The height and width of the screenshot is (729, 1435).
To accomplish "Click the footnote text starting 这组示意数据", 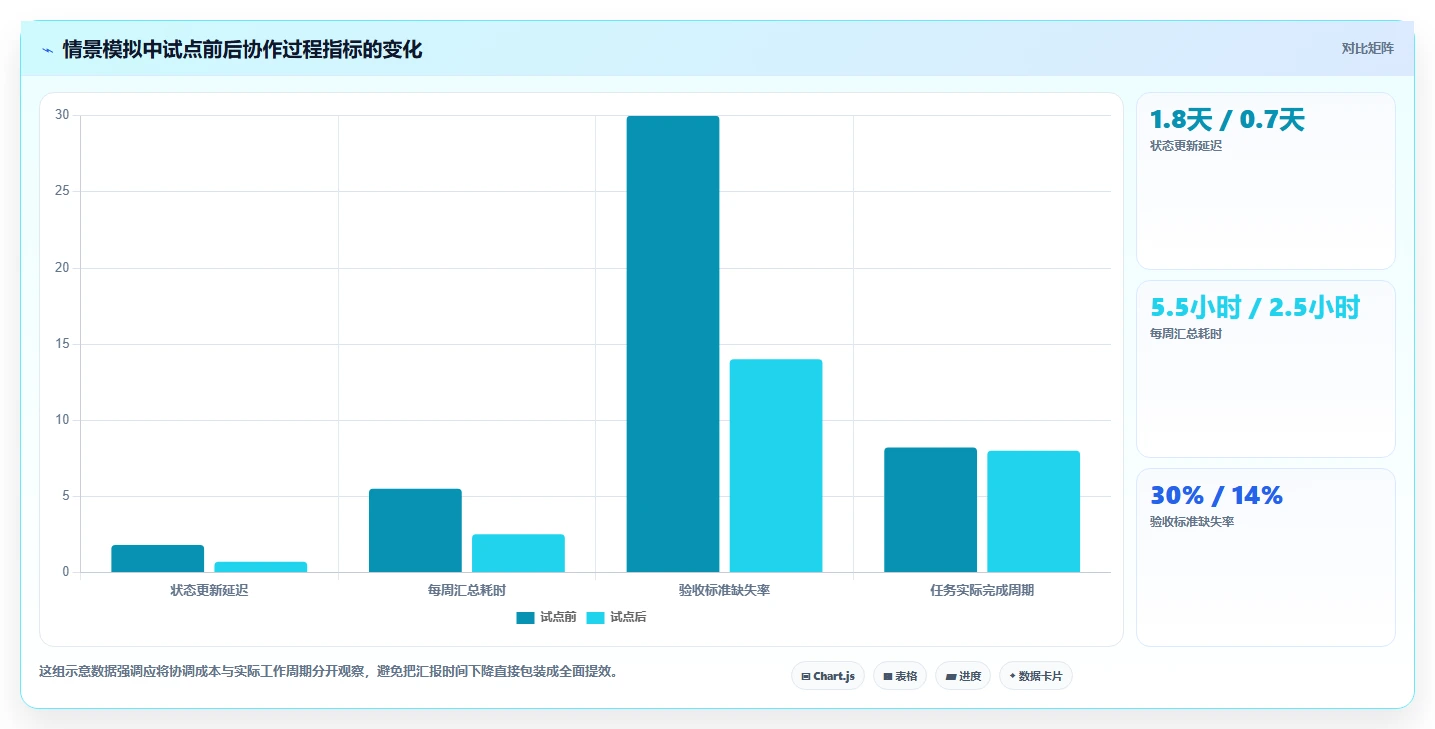I will tap(331, 671).
